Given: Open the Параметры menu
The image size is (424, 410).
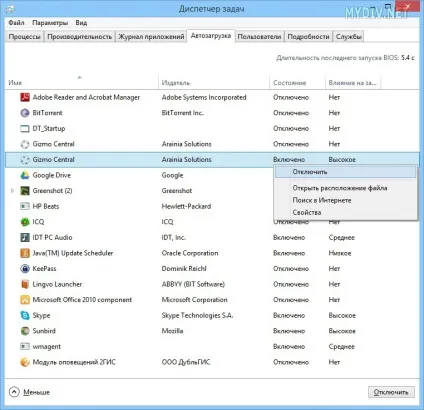Looking at the screenshot, I should point(50,23).
